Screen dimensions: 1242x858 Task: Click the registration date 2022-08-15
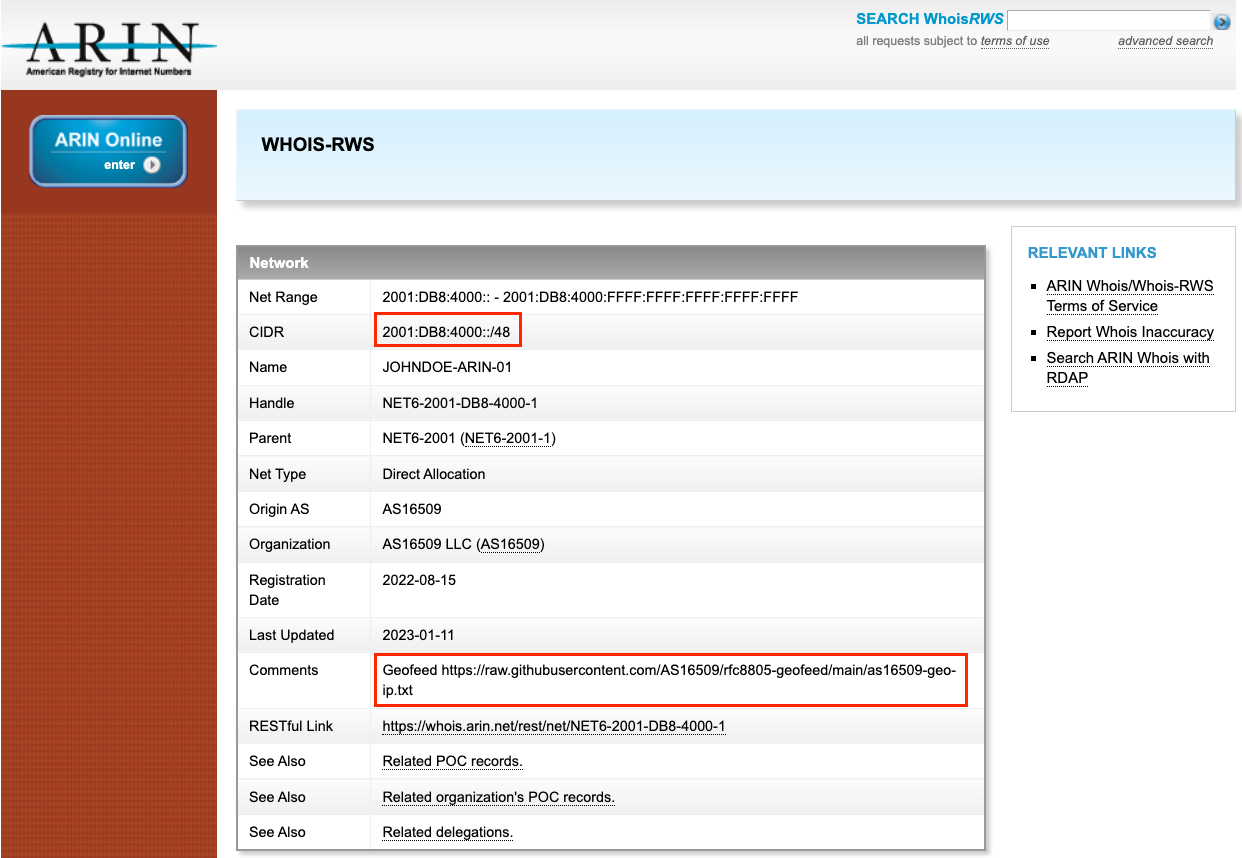point(417,580)
